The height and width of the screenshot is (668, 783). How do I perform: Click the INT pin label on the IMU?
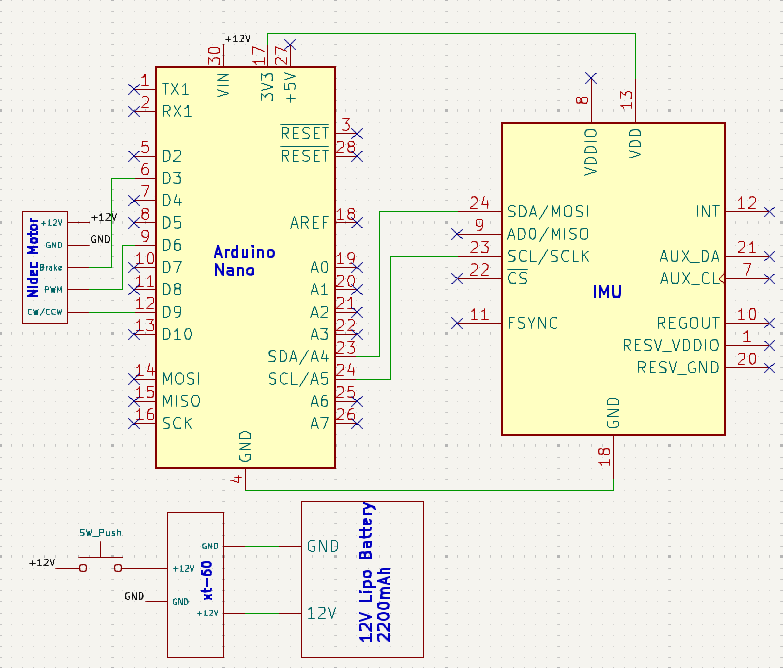(x=708, y=212)
